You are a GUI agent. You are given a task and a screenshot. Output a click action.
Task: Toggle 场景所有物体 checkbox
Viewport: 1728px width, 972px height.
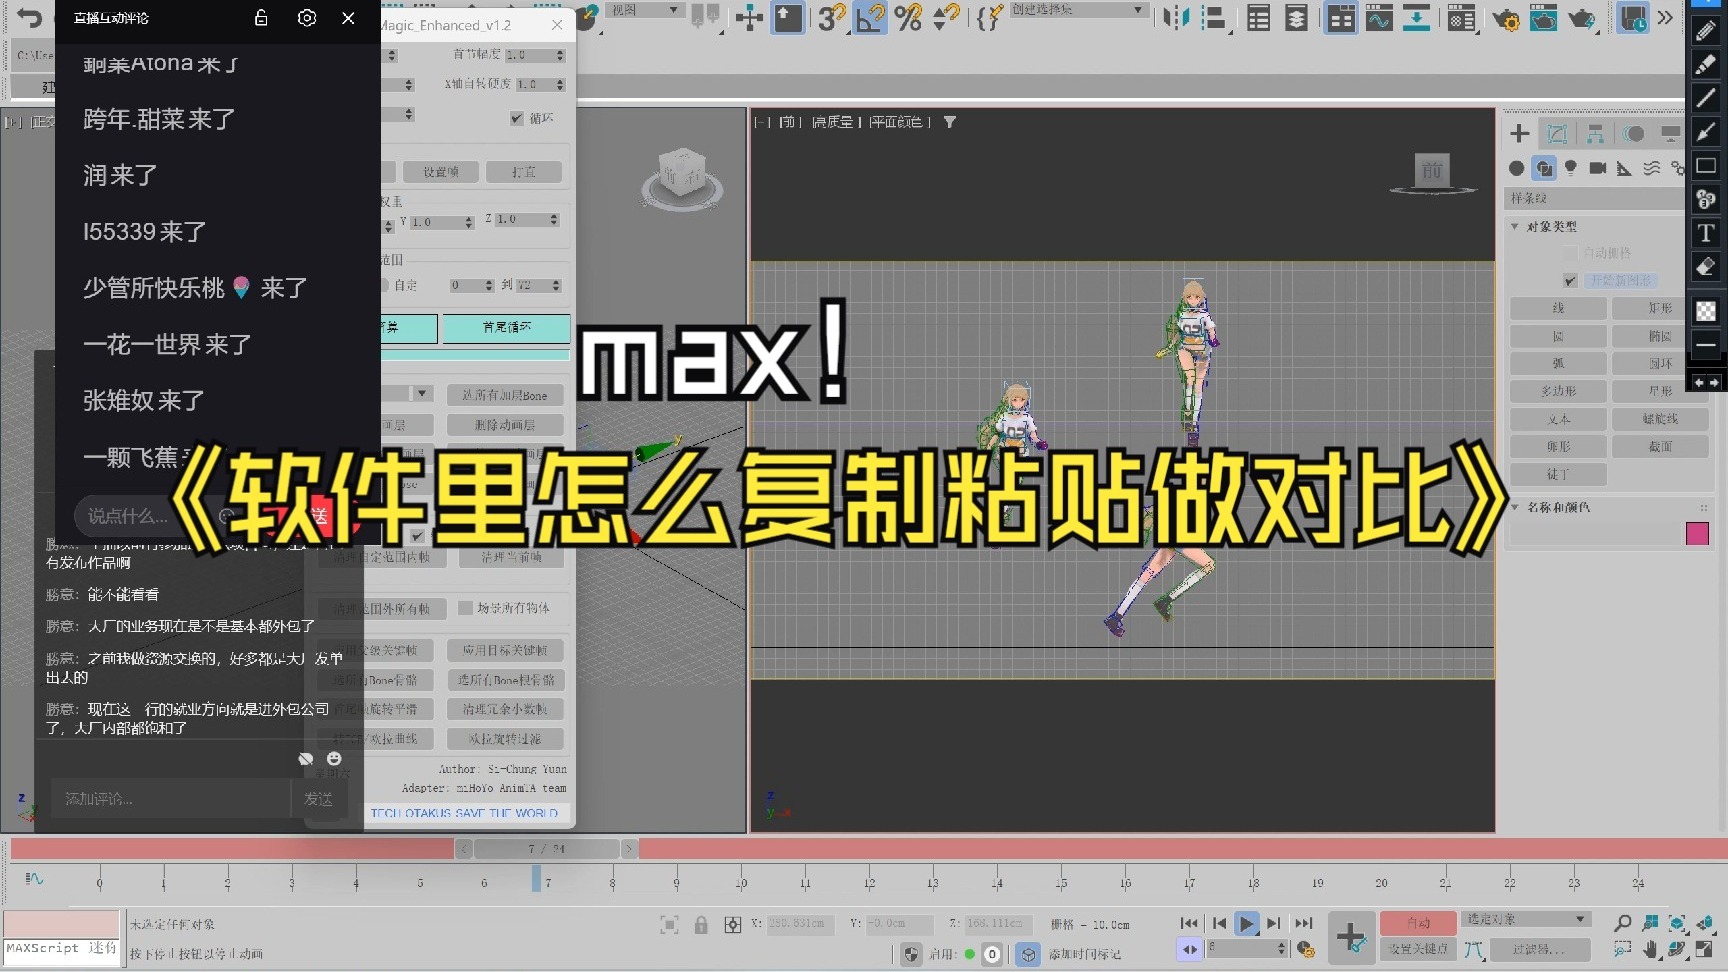[465, 608]
